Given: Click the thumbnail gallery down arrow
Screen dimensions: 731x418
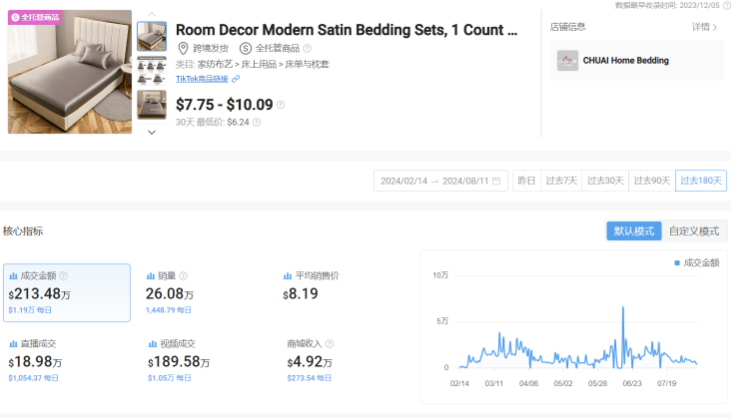Looking at the screenshot, I should tap(152, 131).
